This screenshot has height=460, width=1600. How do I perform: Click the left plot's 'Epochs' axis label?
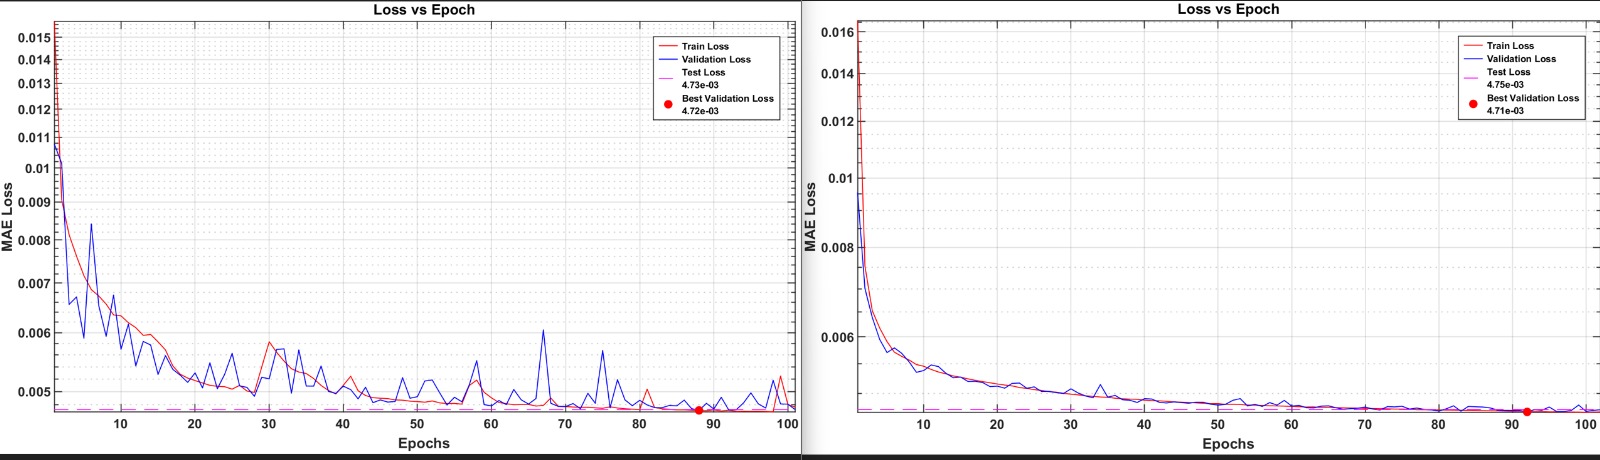tap(424, 443)
